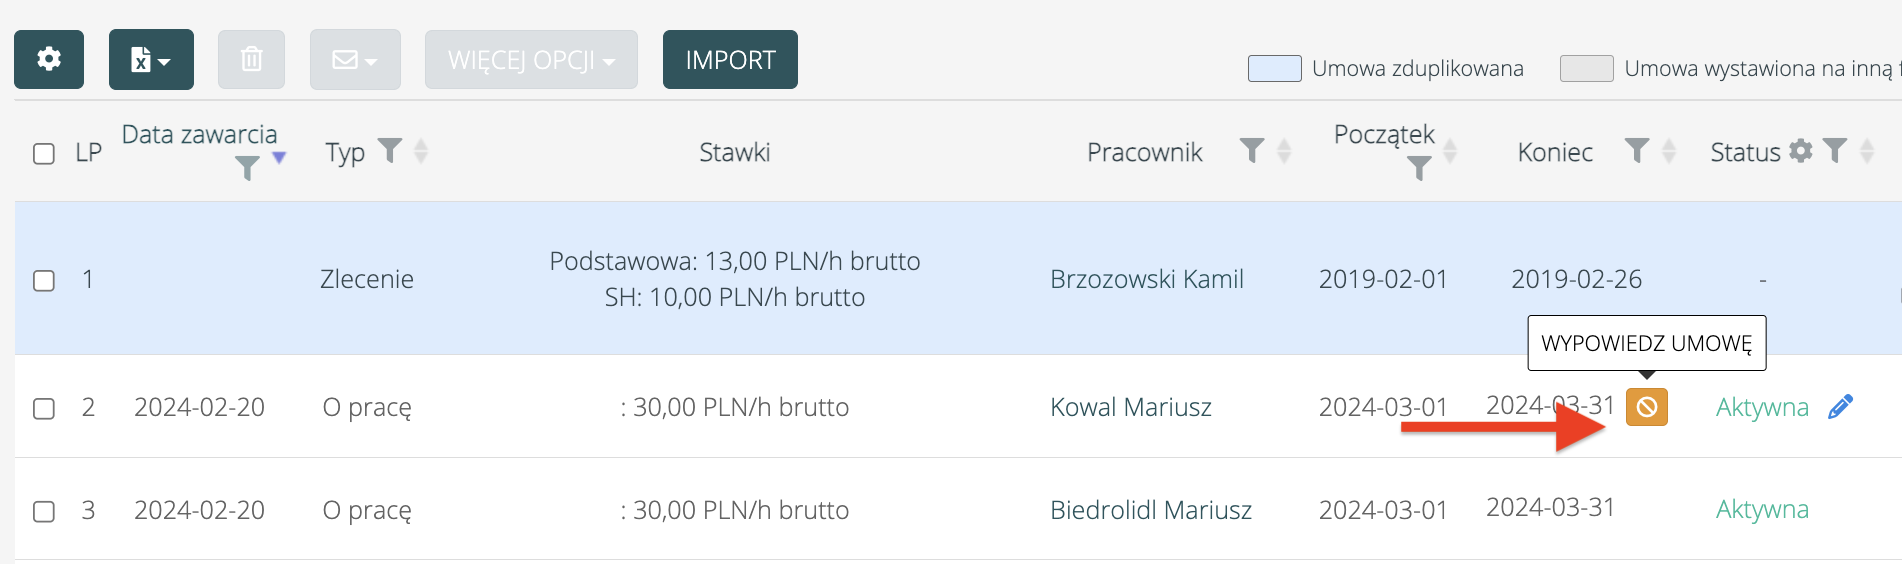
Task: Open employee Kowal Mariusz link
Action: pyautogui.click(x=1130, y=407)
